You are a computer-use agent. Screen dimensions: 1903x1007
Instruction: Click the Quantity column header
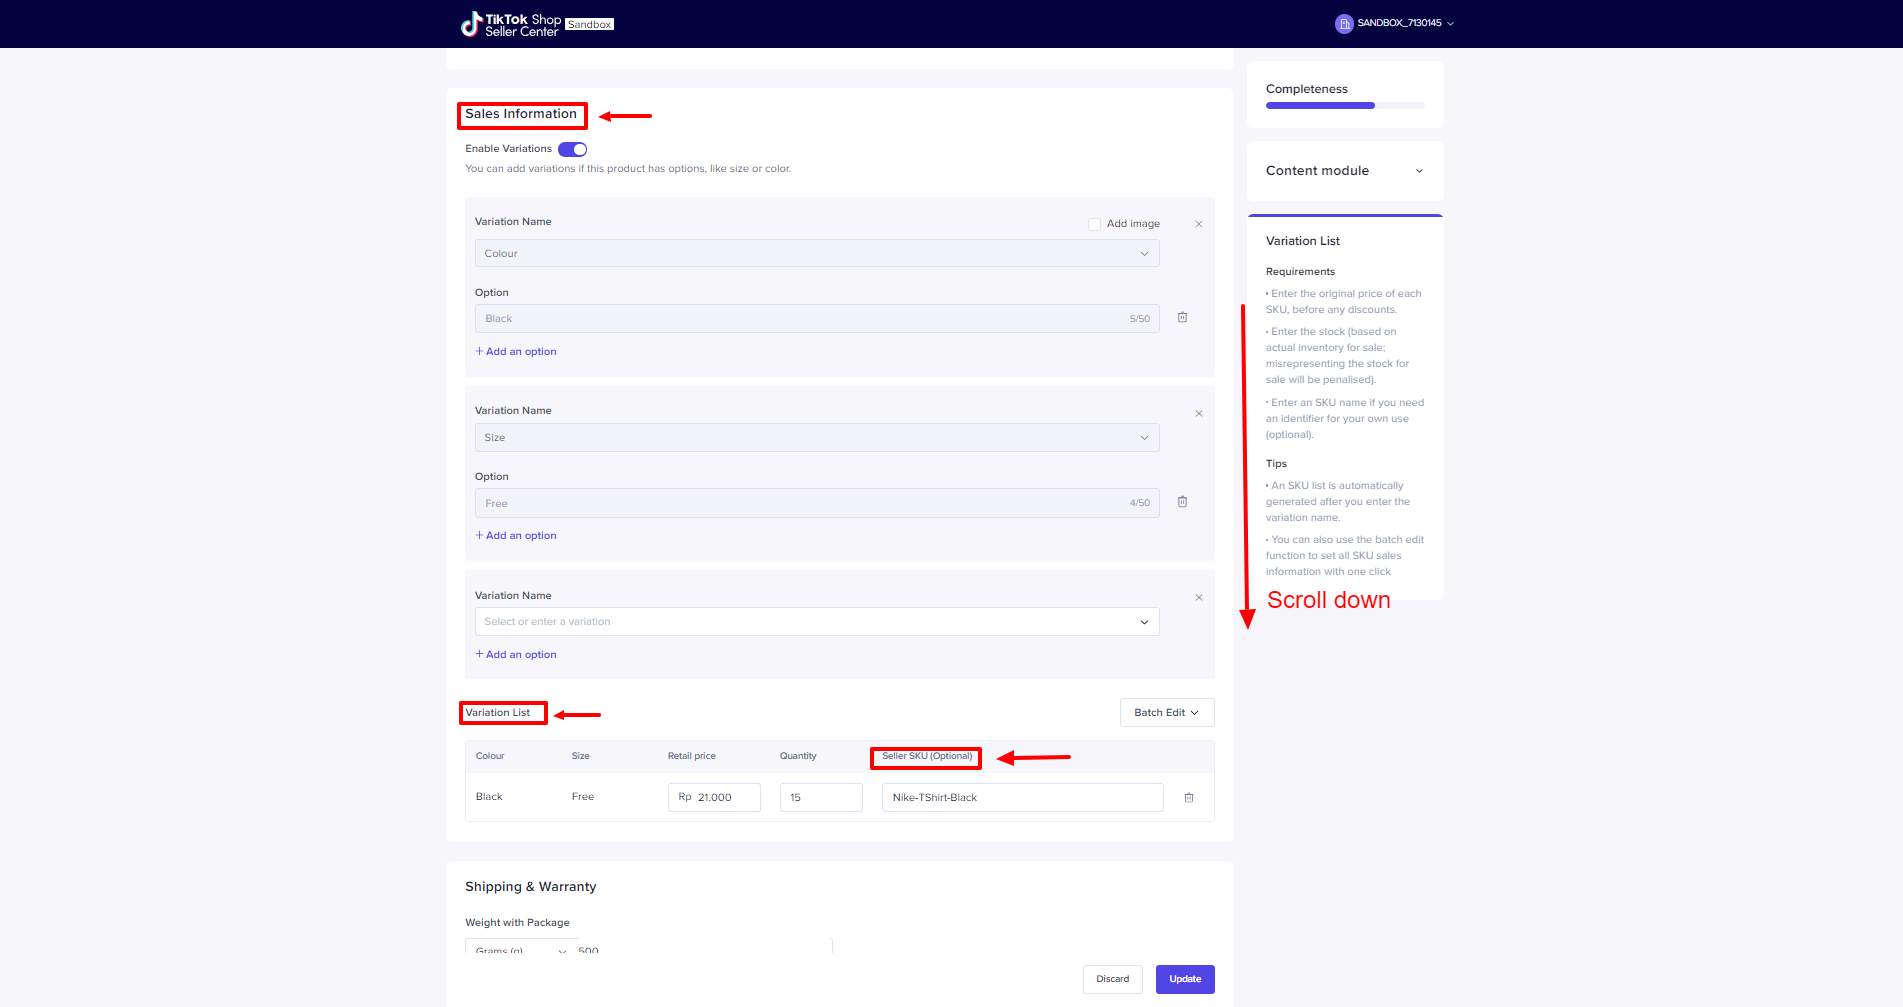[798, 756]
